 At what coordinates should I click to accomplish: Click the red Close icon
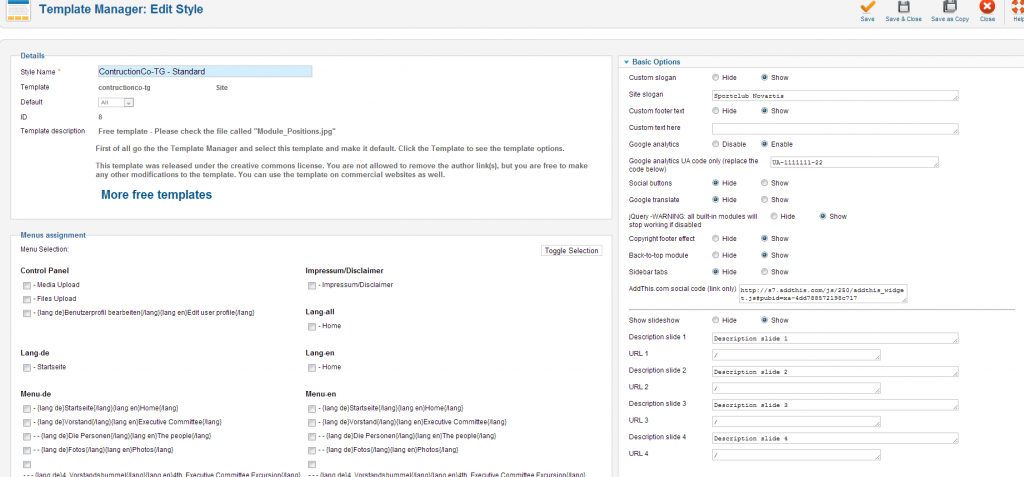tap(987, 9)
